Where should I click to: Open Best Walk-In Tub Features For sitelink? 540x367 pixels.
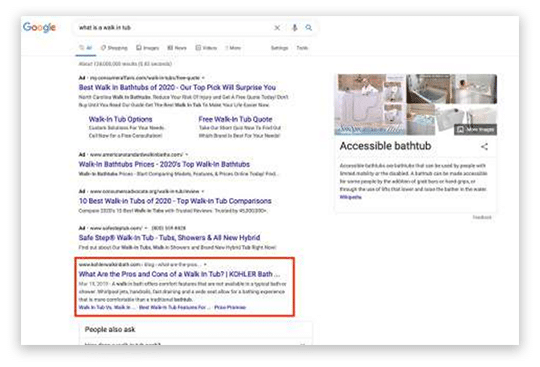point(174,307)
